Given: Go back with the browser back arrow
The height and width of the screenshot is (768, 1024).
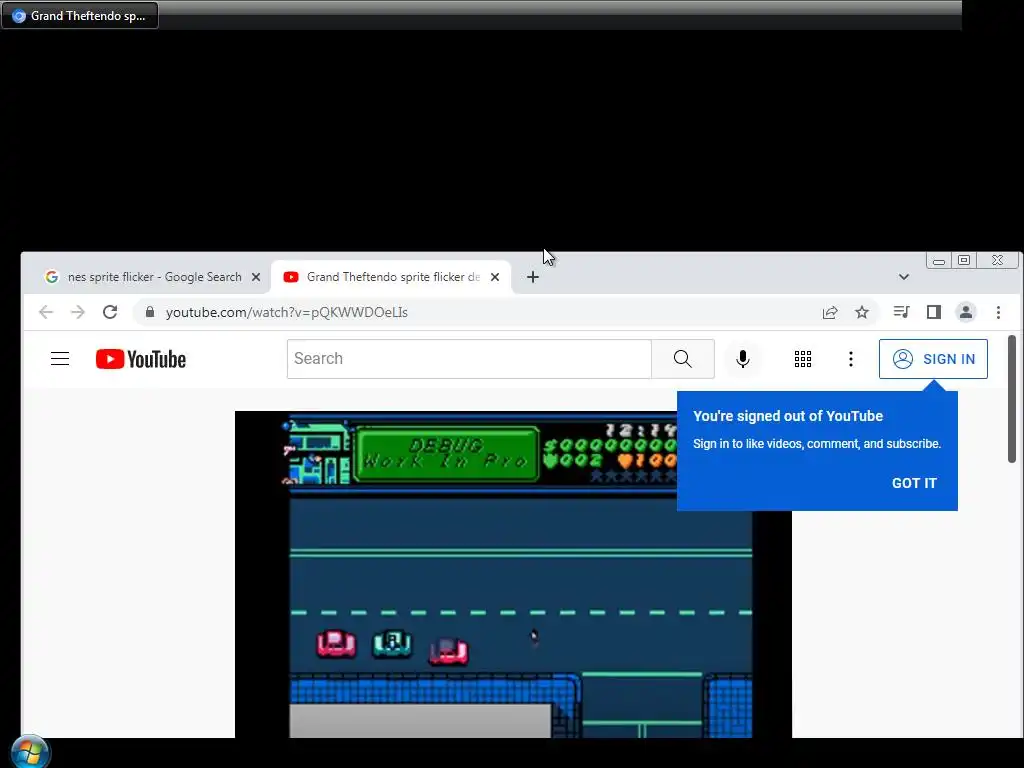Looking at the screenshot, I should [46, 312].
